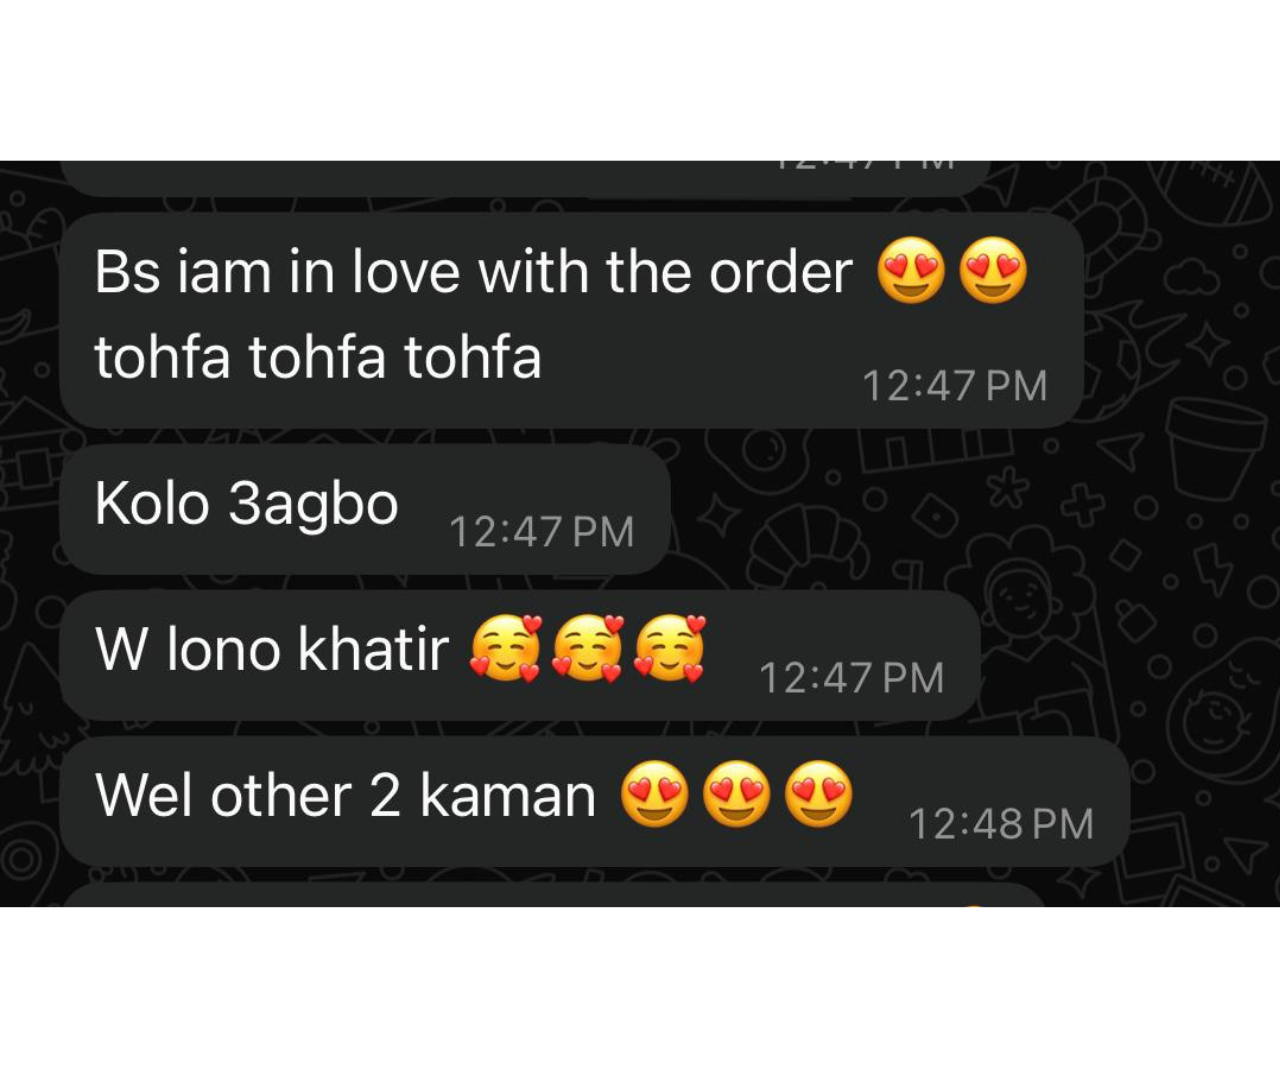
Task: Tap middle smiling-hearts emoji after 'khatir'
Action: (588, 649)
